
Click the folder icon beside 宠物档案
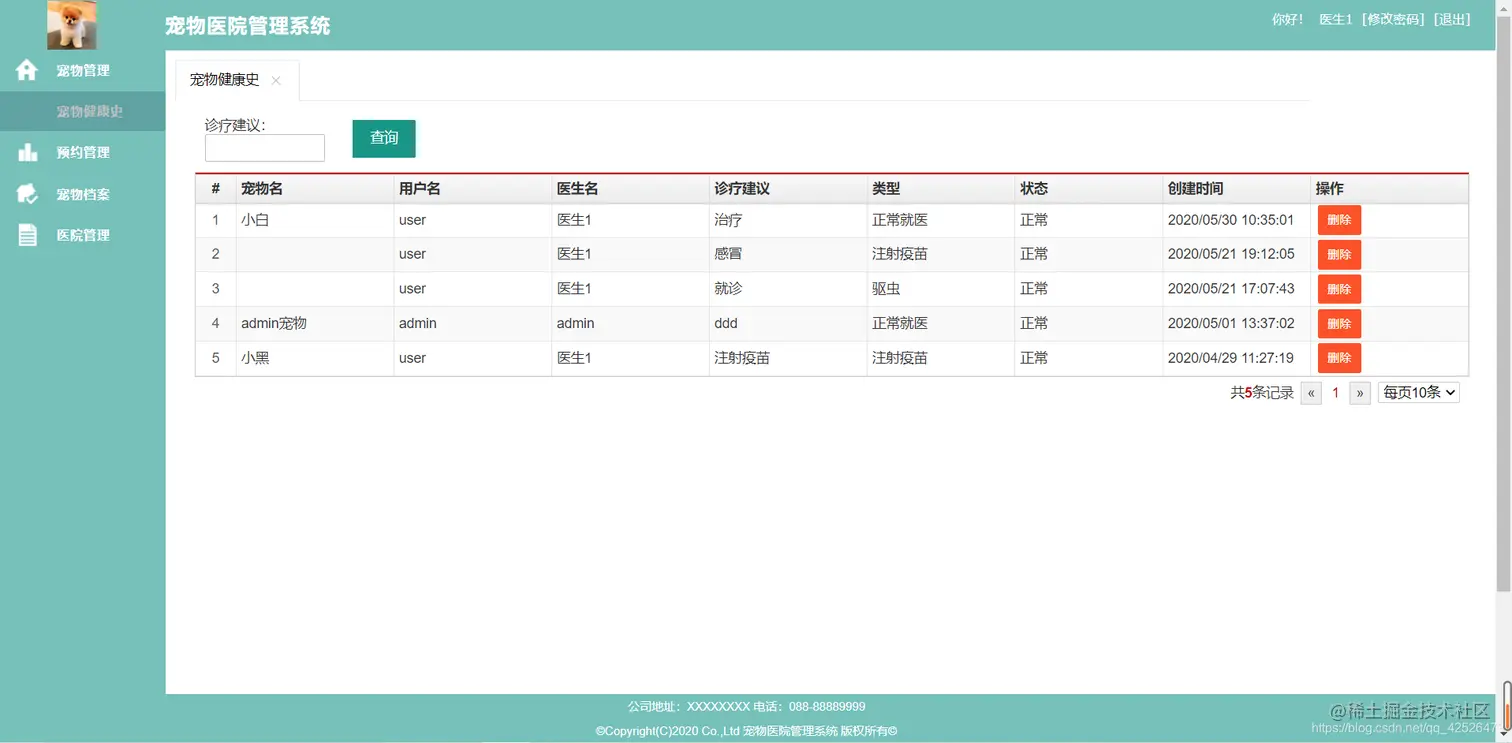(27, 194)
